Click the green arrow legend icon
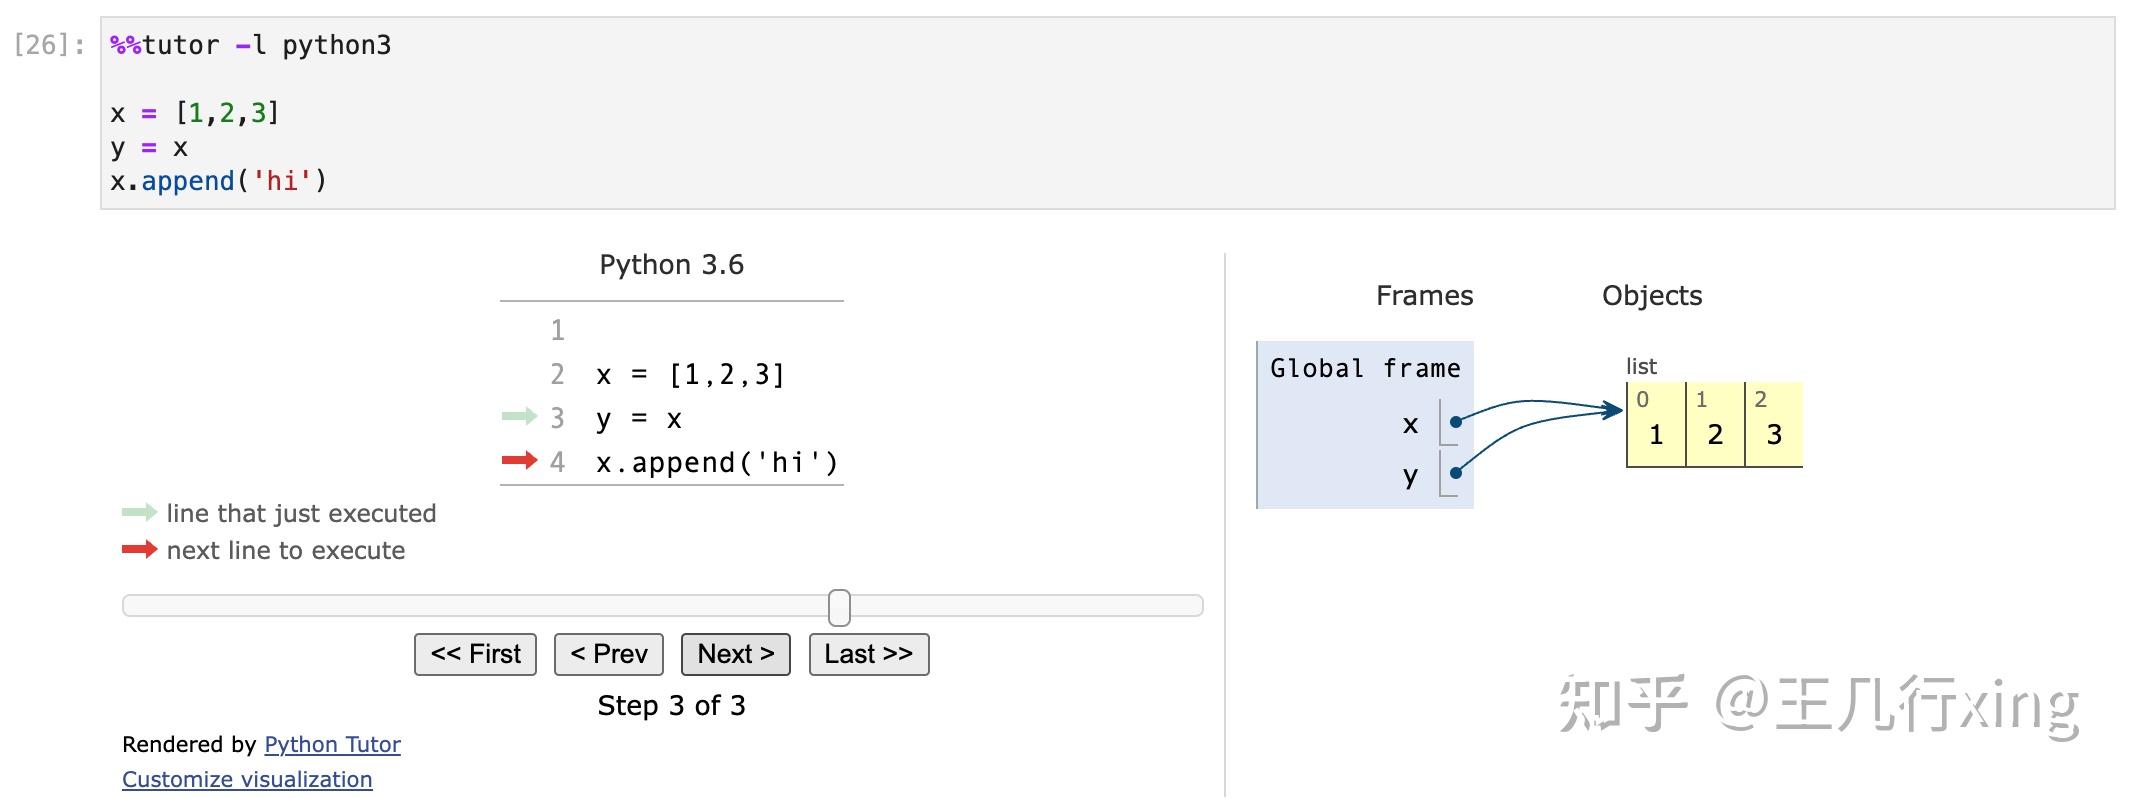 (x=139, y=513)
